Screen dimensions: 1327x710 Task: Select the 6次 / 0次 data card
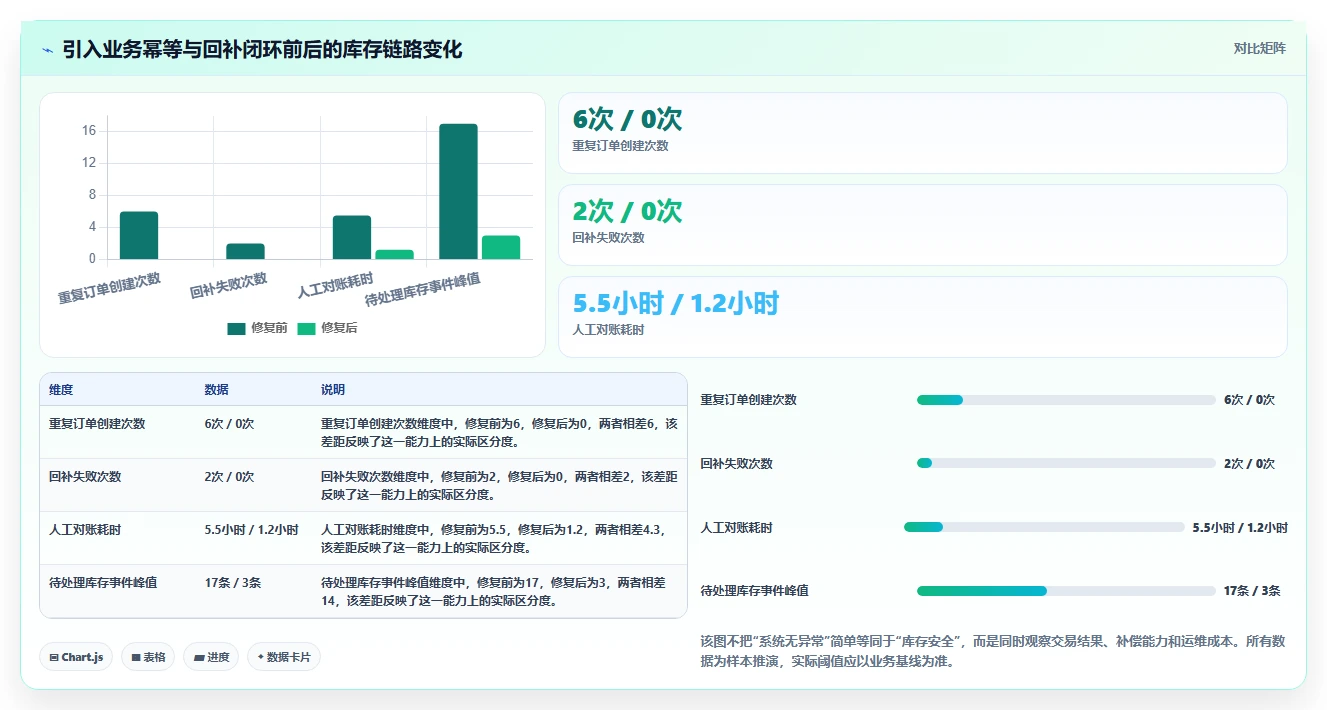click(922, 133)
